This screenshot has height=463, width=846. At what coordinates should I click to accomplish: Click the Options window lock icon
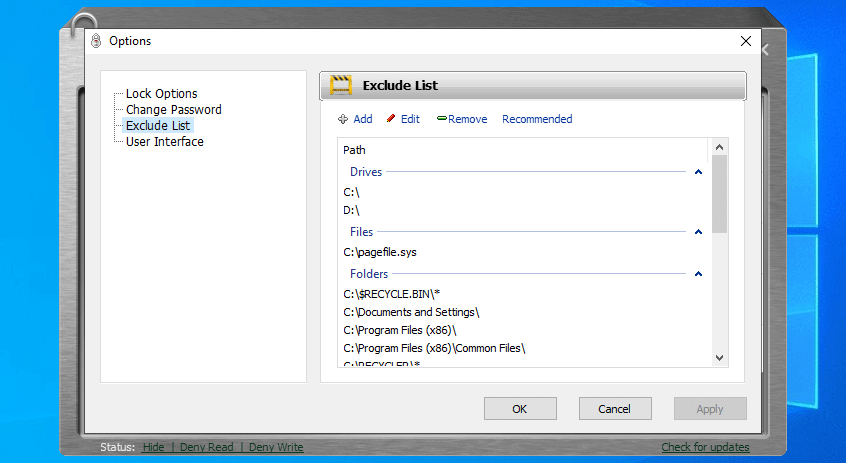[96, 41]
